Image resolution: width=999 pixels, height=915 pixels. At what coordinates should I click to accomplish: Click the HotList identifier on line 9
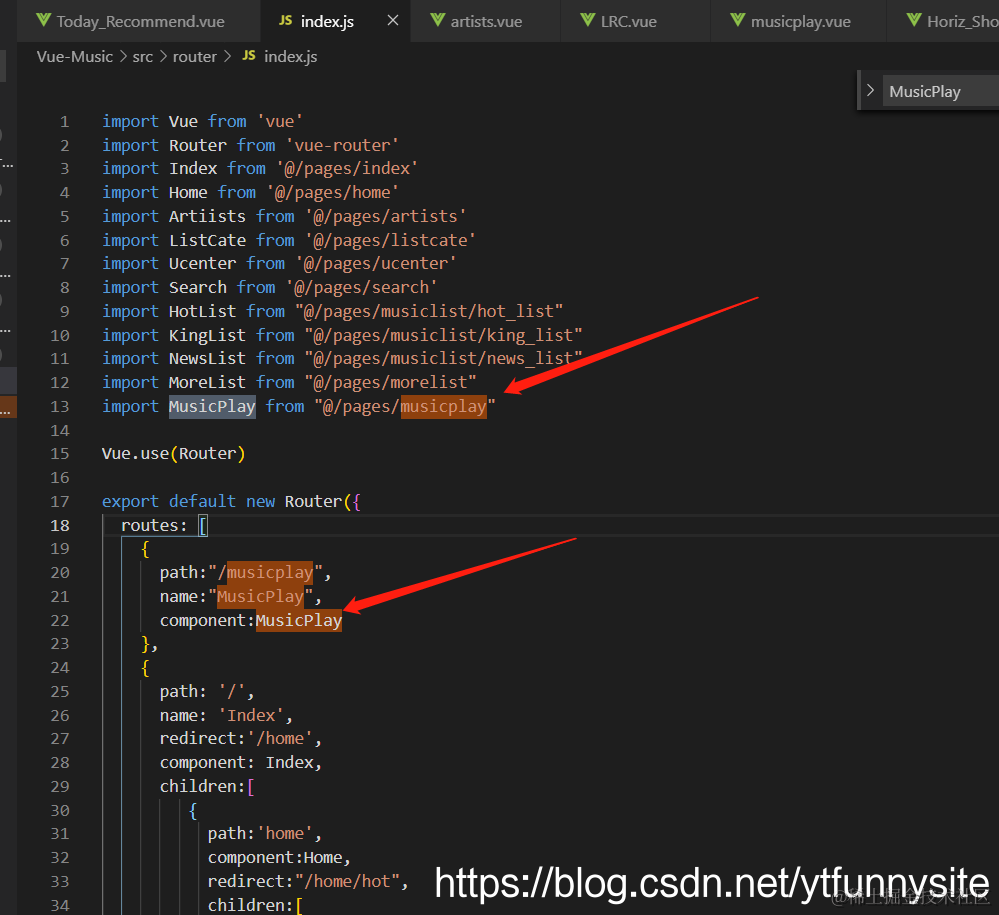[203, 312]
